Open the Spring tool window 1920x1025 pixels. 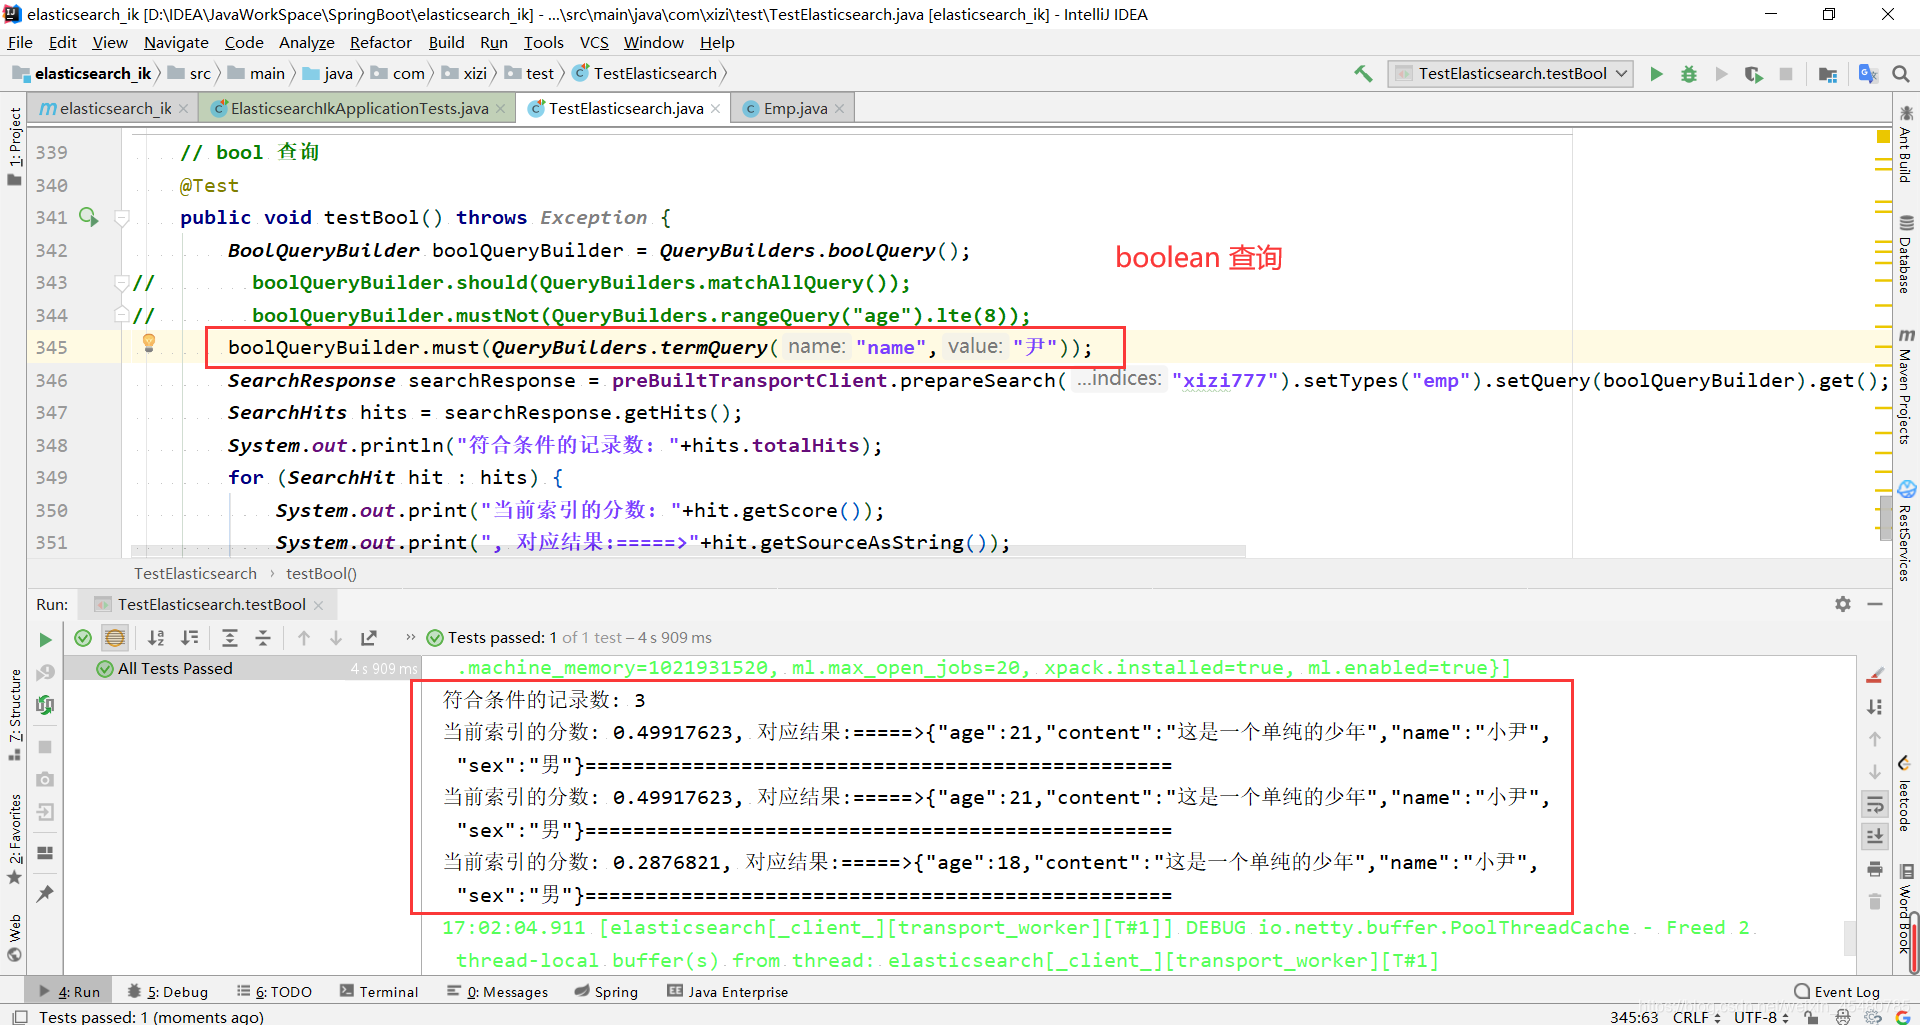coord(606,991)
